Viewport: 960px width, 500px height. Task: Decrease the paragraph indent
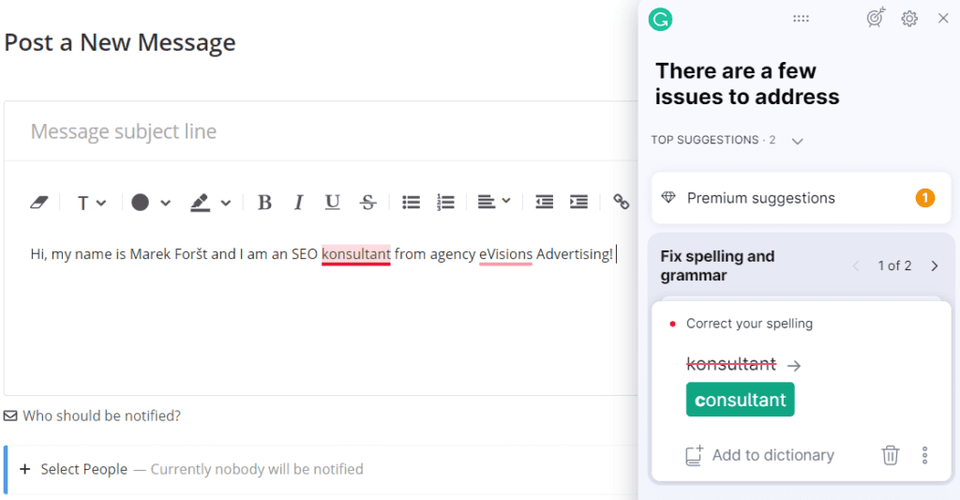(544, 202)
